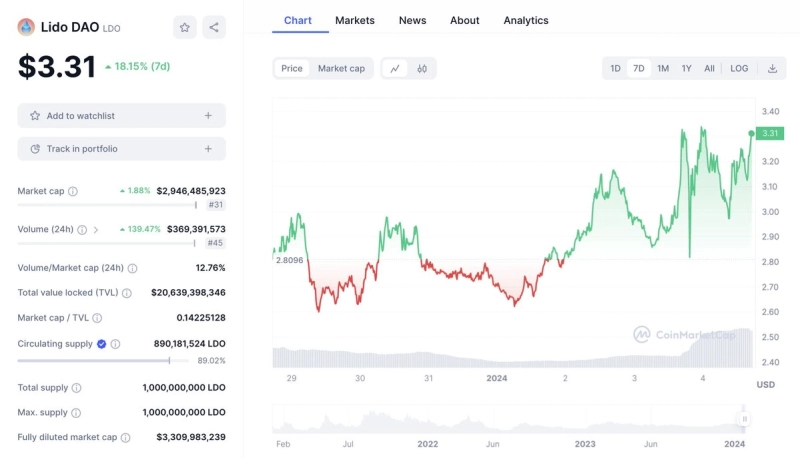Click the share icon beside the star
Screen dimensions: 800x458
tap(214, 28)
